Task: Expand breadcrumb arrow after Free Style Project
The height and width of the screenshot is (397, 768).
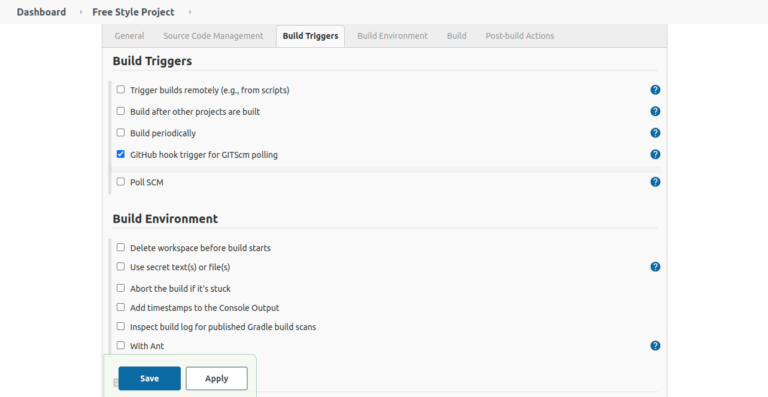Action: coord(190,12)
